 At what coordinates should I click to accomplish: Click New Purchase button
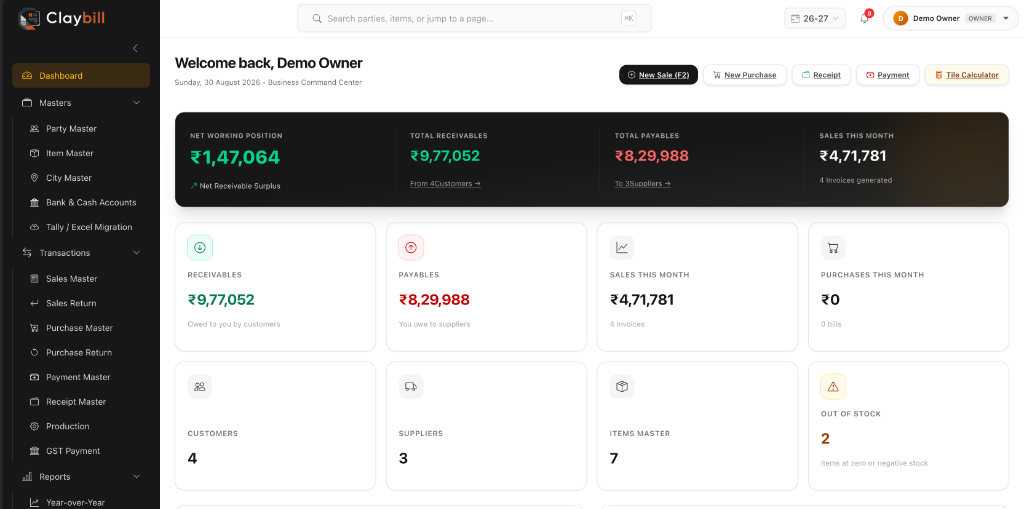(744, 75)
